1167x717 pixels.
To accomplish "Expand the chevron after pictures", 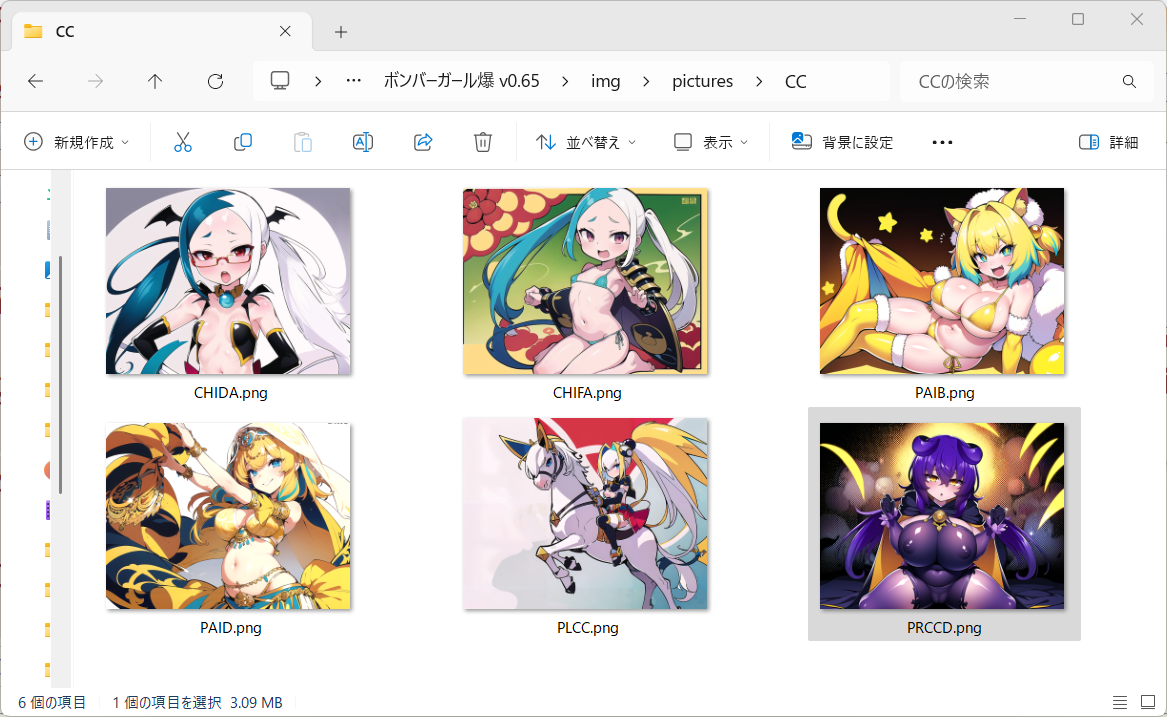I will (758, 81).
